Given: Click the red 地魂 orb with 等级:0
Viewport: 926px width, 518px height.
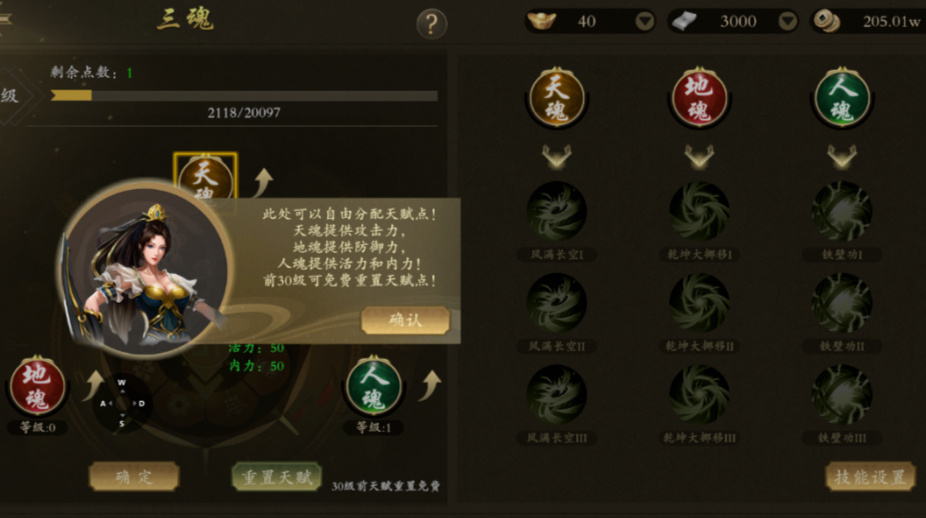Looking at the screenshot, I should [x=37, y=387].
